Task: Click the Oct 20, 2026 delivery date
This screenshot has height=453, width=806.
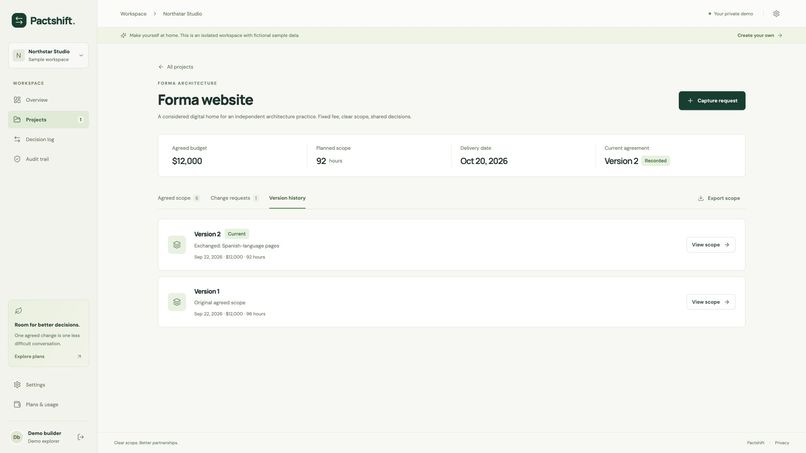Action: click(484, 161)
